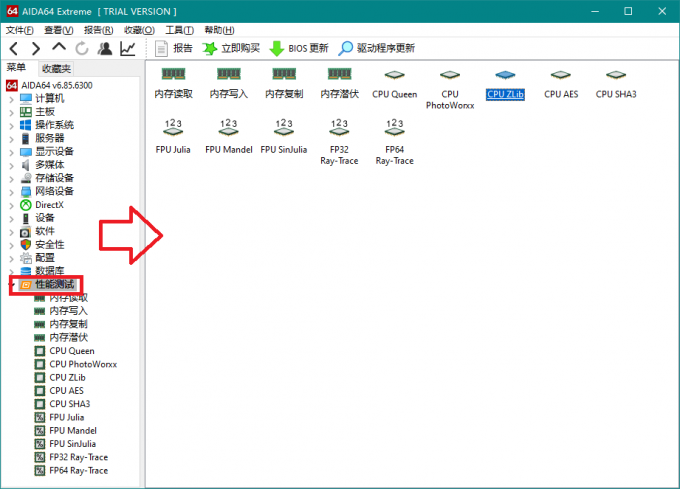The width and height of the screenshot is (680, 489).
Task: Click the BIOS 更新 button
Action: 298,48
